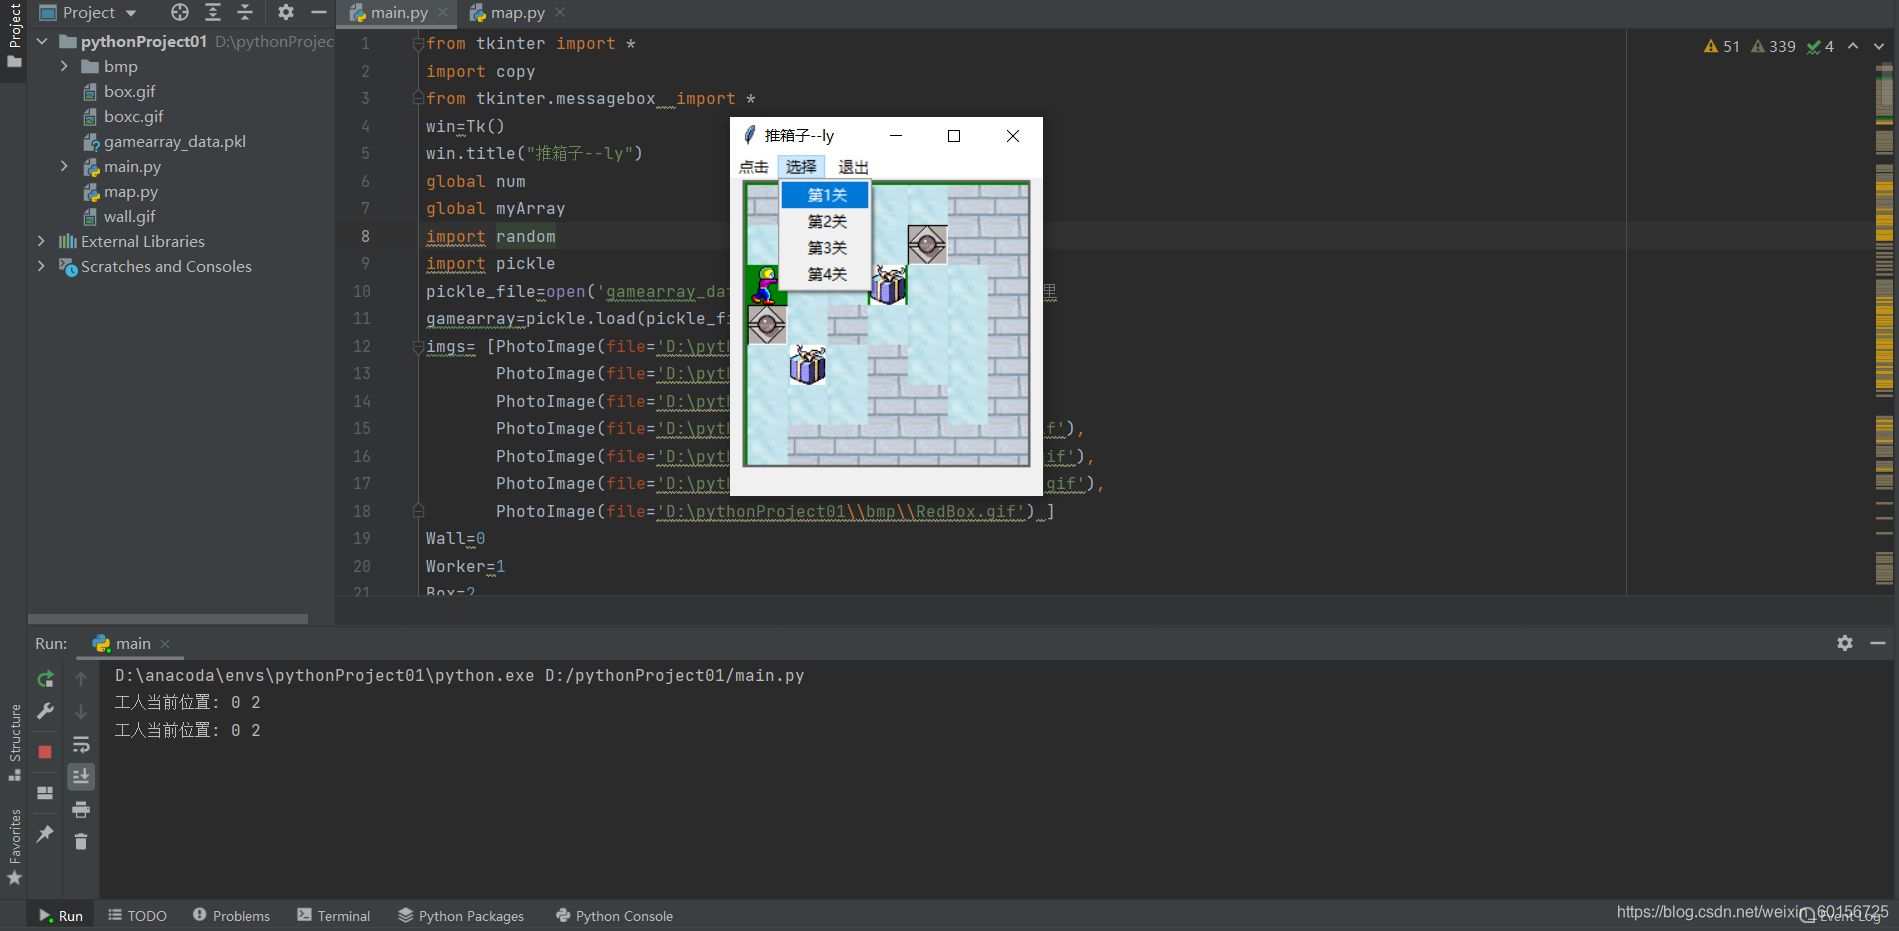
Task: Hide the Run panel with minus icon
Action: 1878,643
